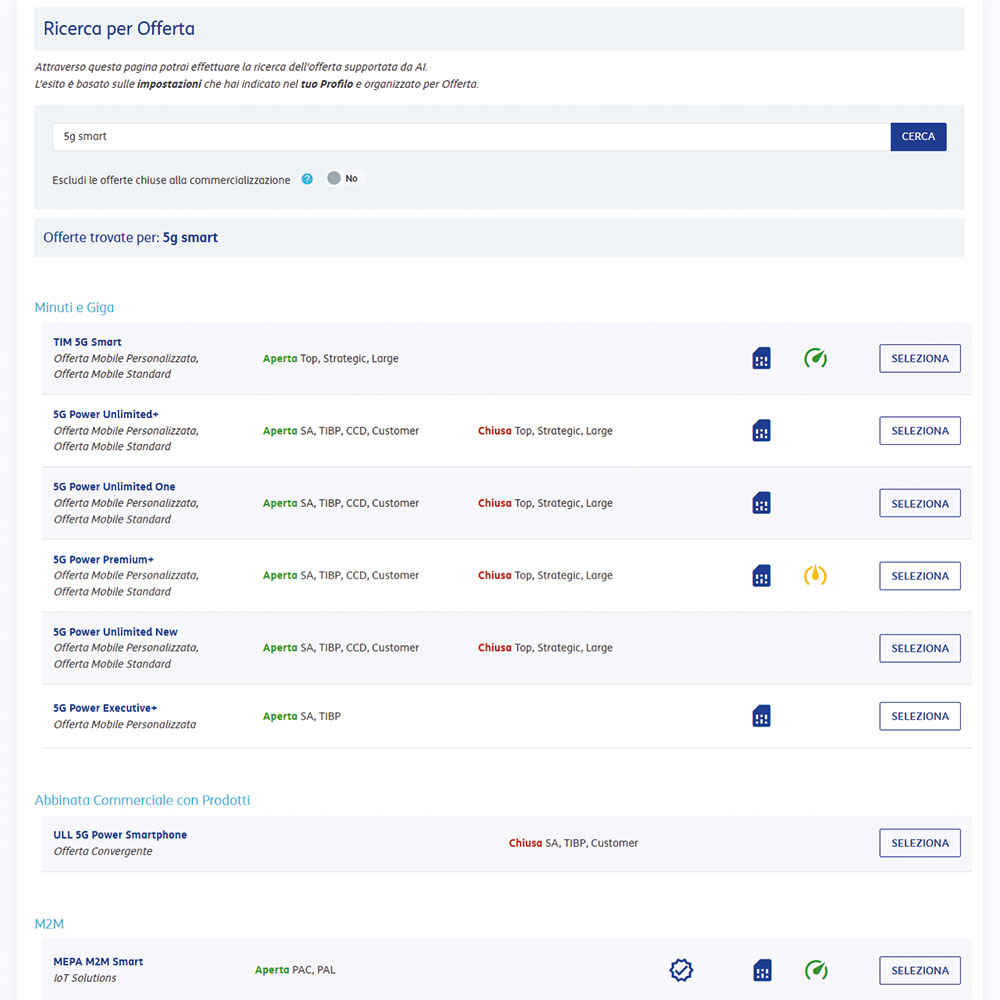Viewport: 1000px width, 1000px height.
Task: Open 5G Power Unlimited New offer title
Action: (115, 632)
